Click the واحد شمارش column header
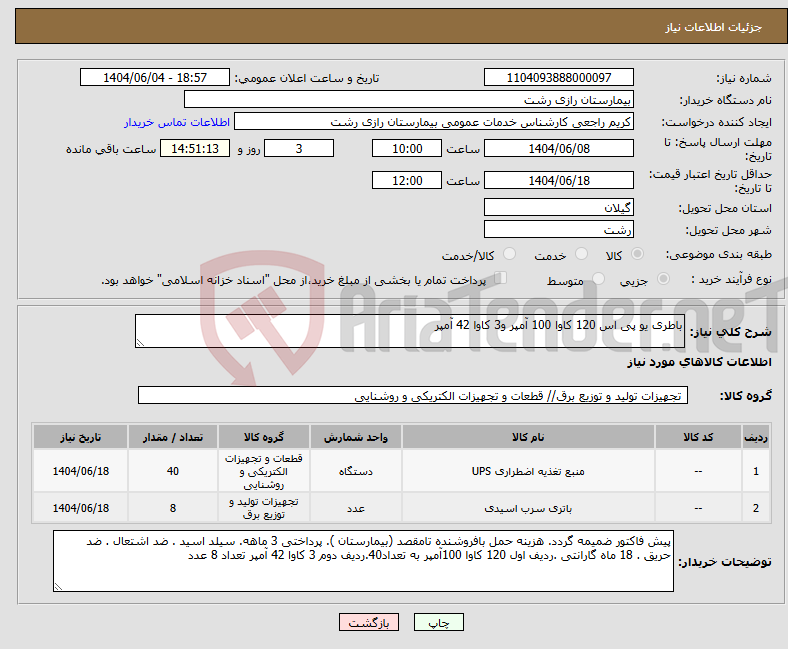Screen dimensions: 788x649 [x=355, y=437]
